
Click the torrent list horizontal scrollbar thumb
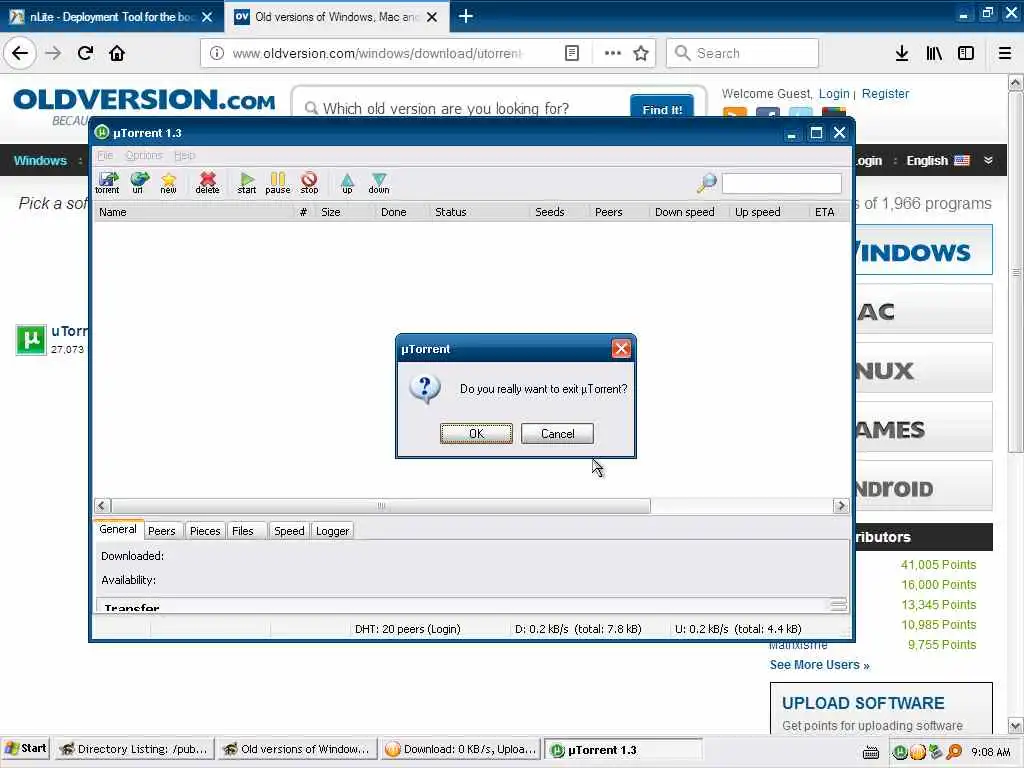point(381,506)
